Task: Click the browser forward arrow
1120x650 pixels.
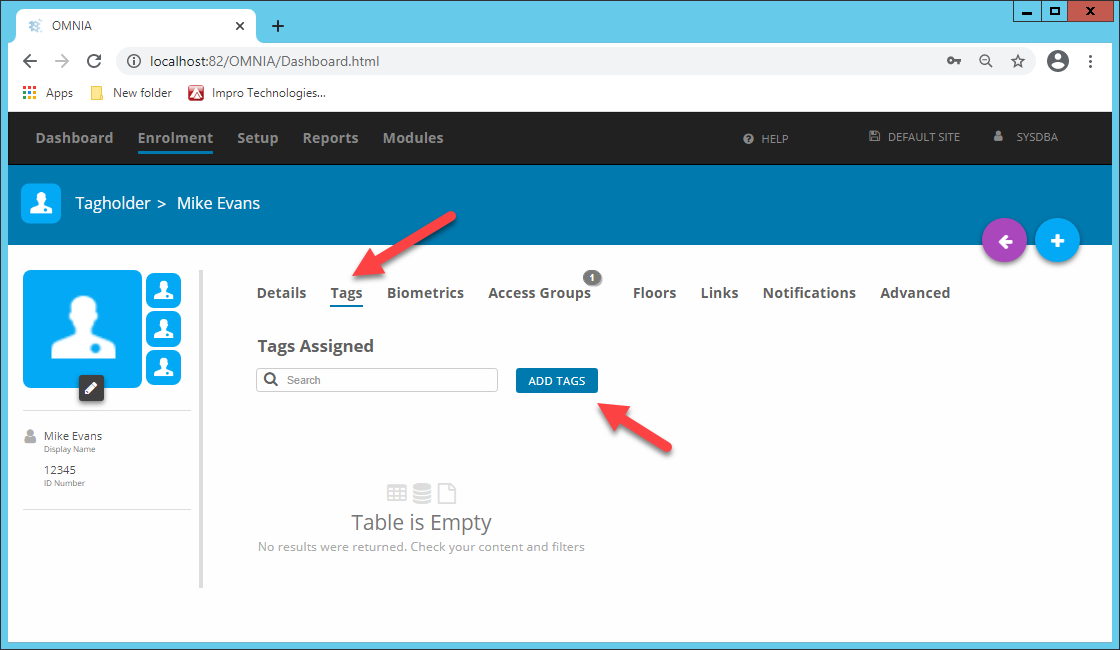Action: point(62,61)
